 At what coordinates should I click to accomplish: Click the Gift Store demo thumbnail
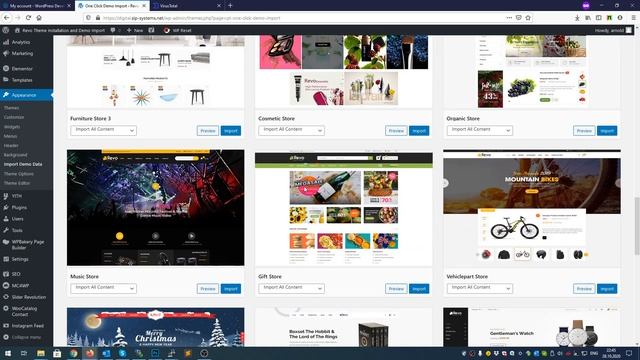(344, 208)
